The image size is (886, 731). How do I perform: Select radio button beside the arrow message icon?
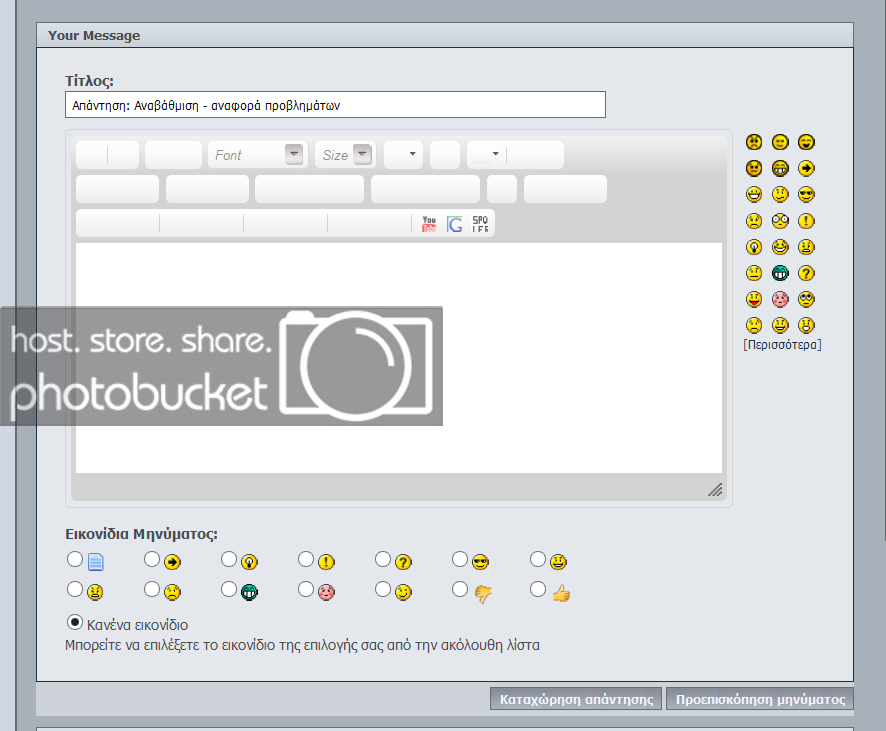point(151,559)
